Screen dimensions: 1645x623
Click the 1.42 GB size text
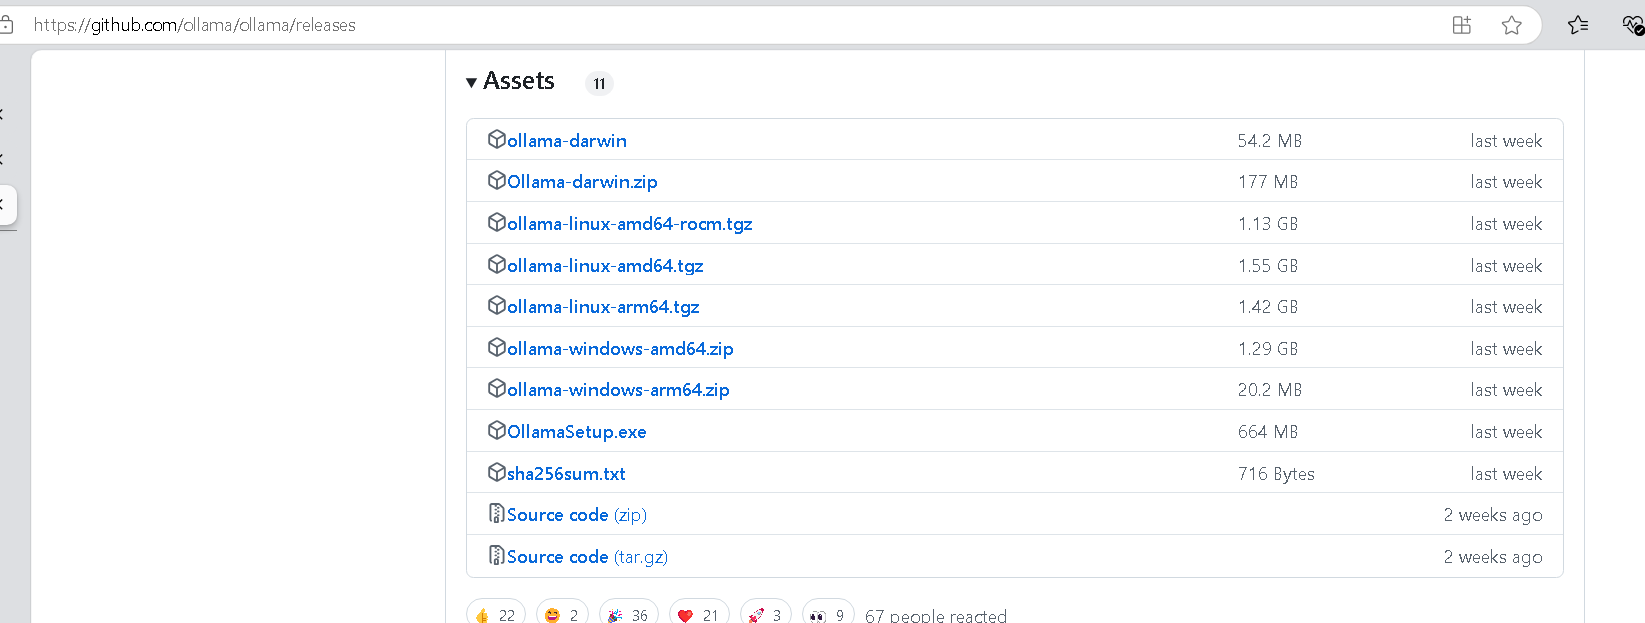tap(1268, 307)
